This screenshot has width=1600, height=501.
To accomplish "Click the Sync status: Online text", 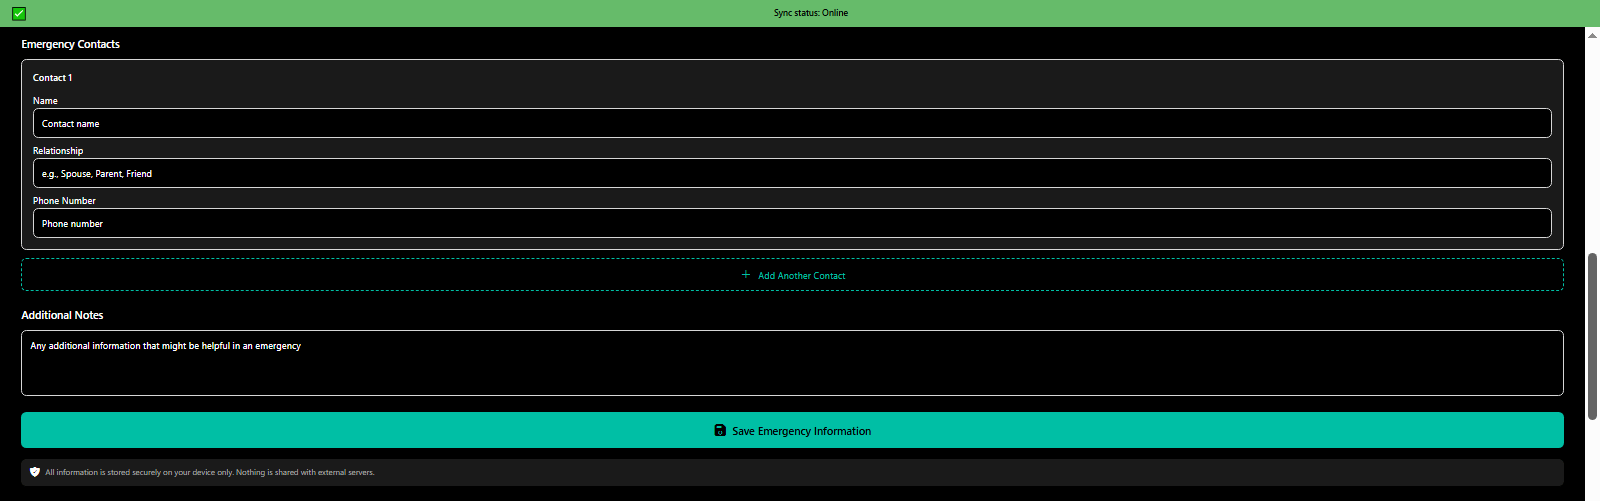I will coord(810,13).
